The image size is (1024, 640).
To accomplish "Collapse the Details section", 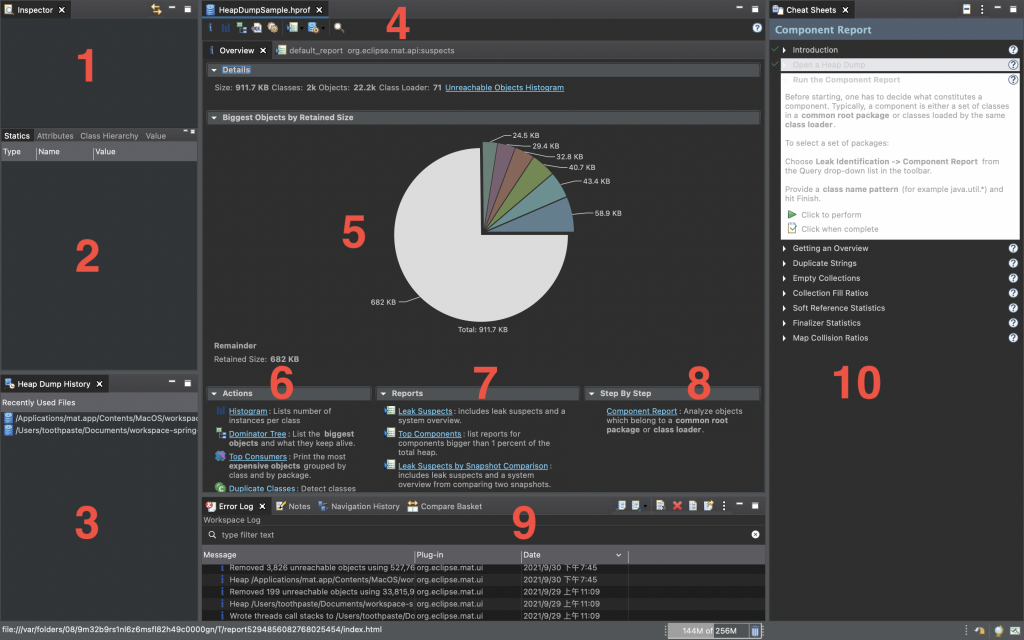I will (x=214, y=70).
